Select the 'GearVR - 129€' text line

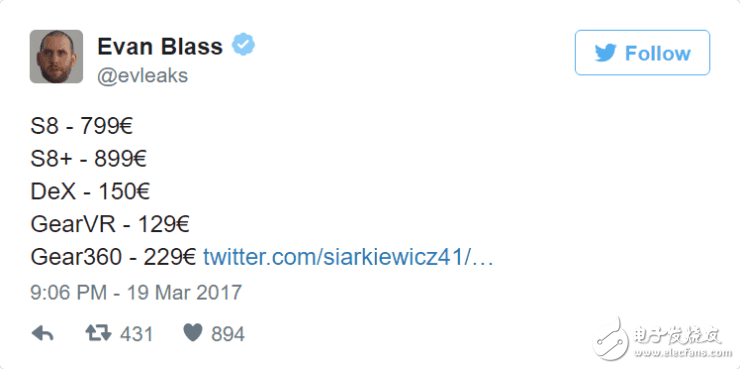(x=110, y=225)
